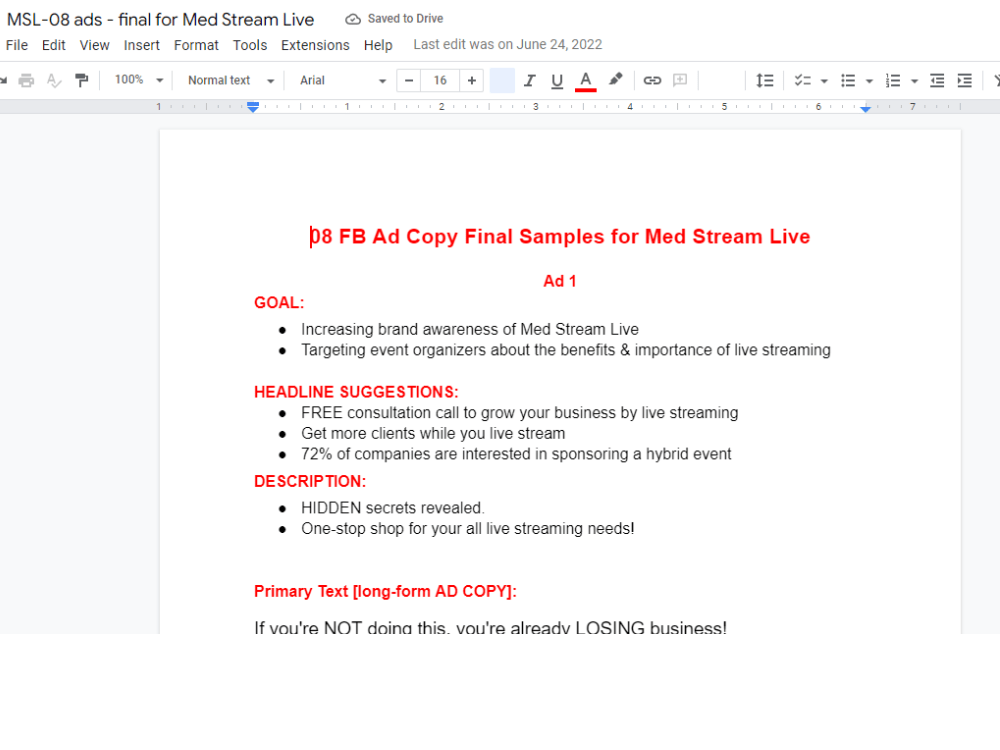Click bullet HIDDEN secrets revealed
The image size is (1000, 750).
(x=393, y=508)
